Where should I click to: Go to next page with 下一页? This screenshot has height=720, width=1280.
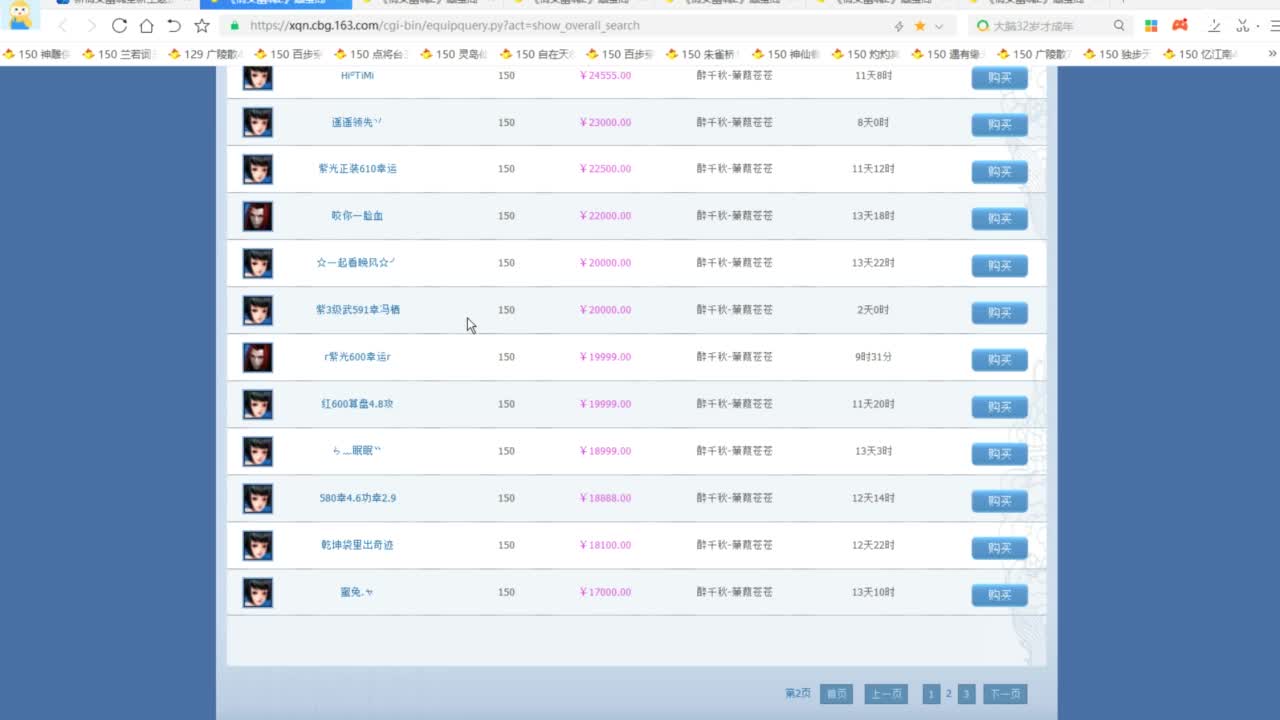(1005, 694)
